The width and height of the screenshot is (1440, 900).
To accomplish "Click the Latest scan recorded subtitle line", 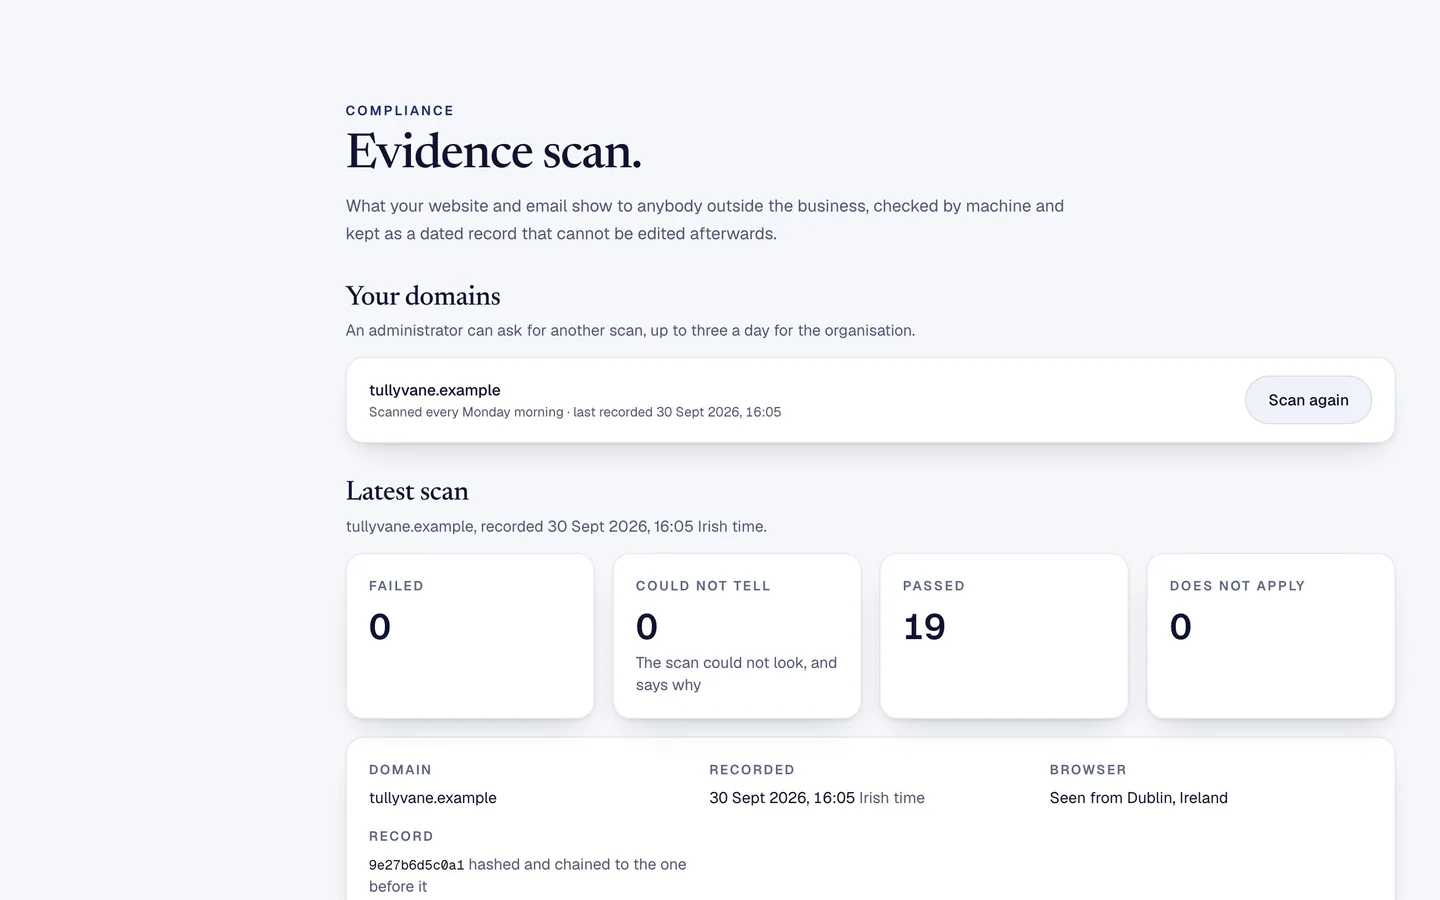I will [556, 527].
